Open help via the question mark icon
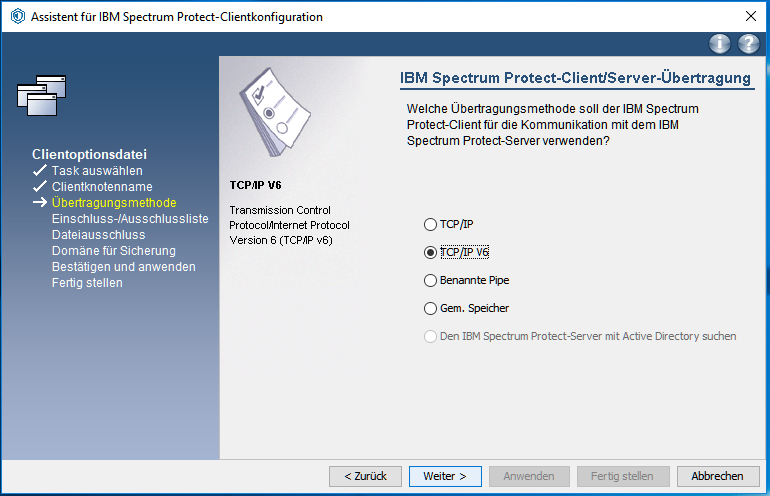Screen dimensions: 770x496 748,44
